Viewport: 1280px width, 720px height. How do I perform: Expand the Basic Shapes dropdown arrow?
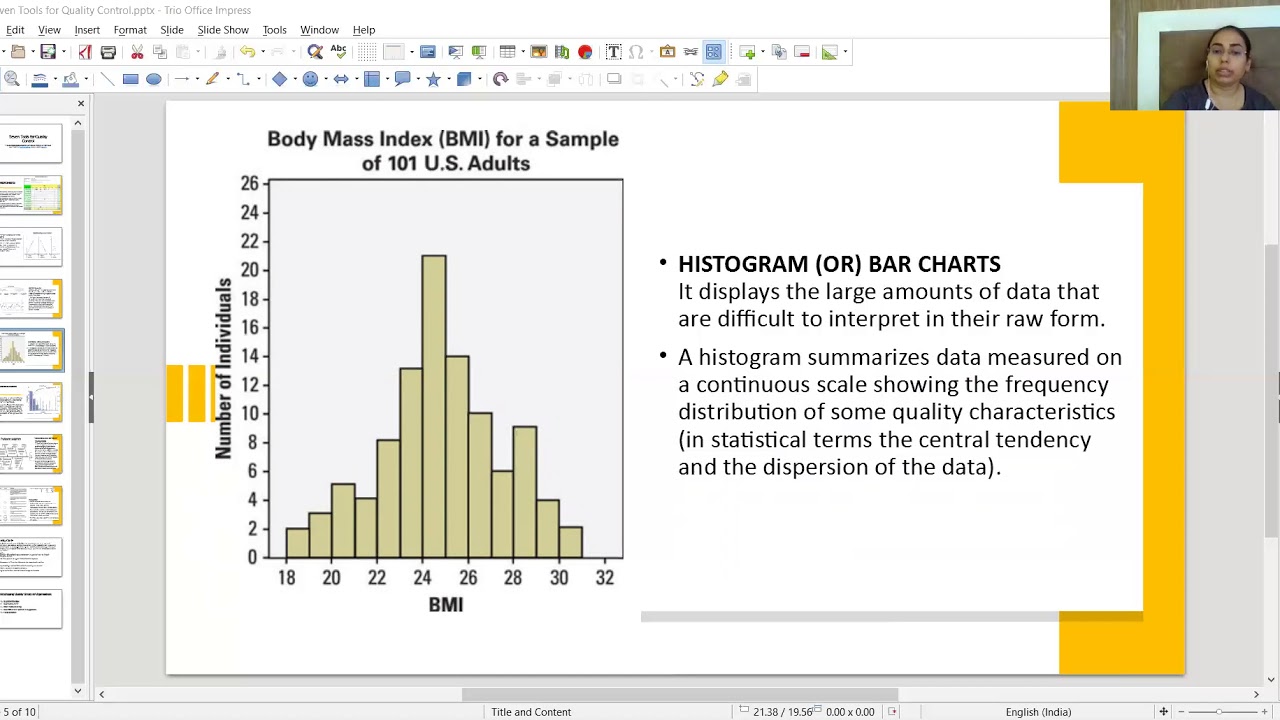tap(295, 79)
